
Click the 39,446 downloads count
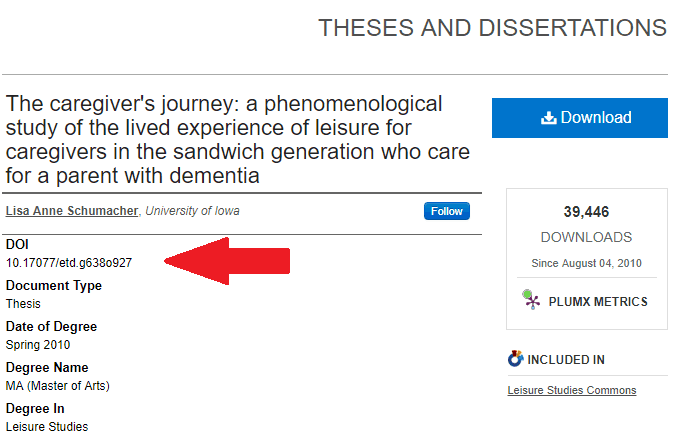[586, 212]
